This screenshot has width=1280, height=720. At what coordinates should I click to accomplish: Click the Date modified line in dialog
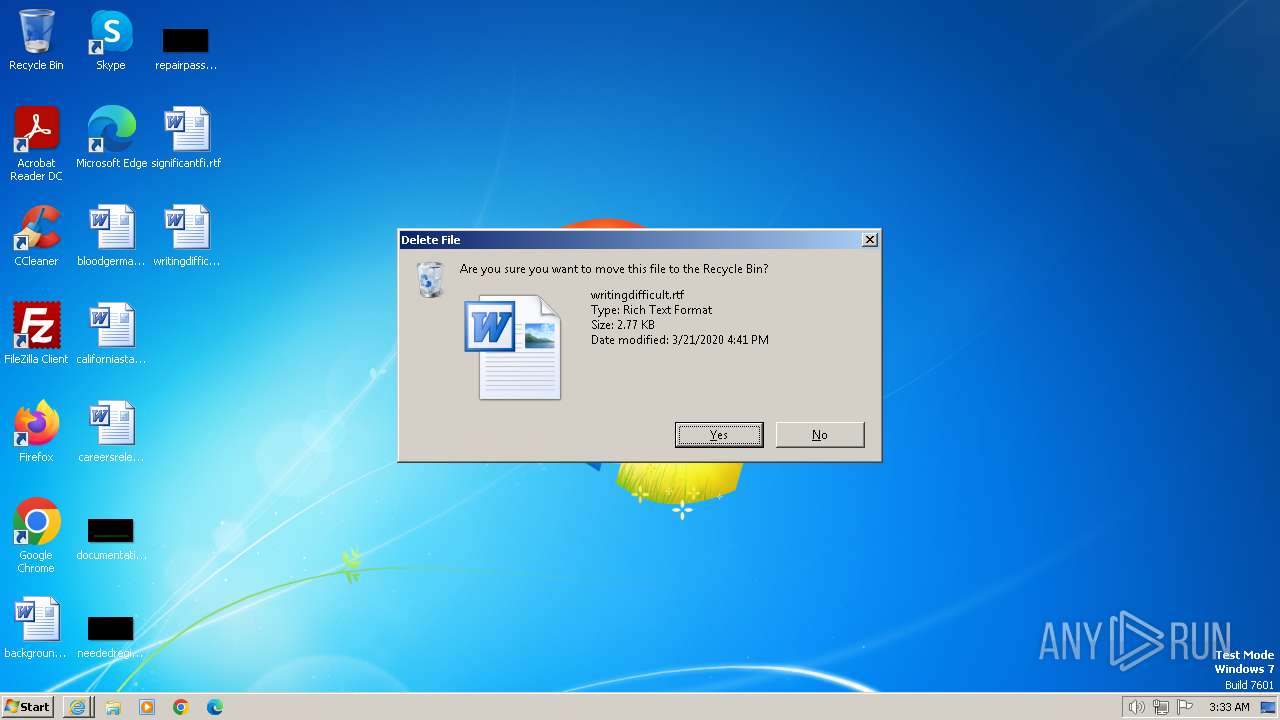click(679, 340)
